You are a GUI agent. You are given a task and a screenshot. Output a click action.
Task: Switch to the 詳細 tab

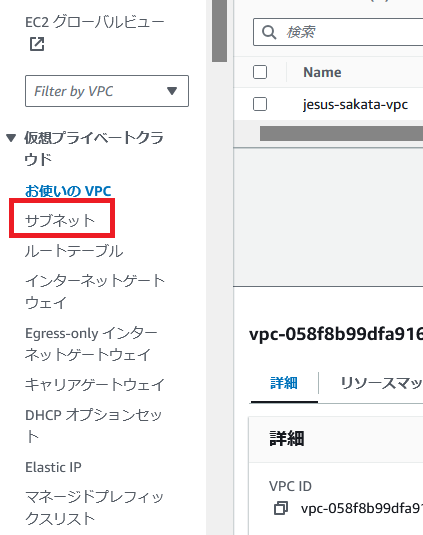[x=284, y=383]
